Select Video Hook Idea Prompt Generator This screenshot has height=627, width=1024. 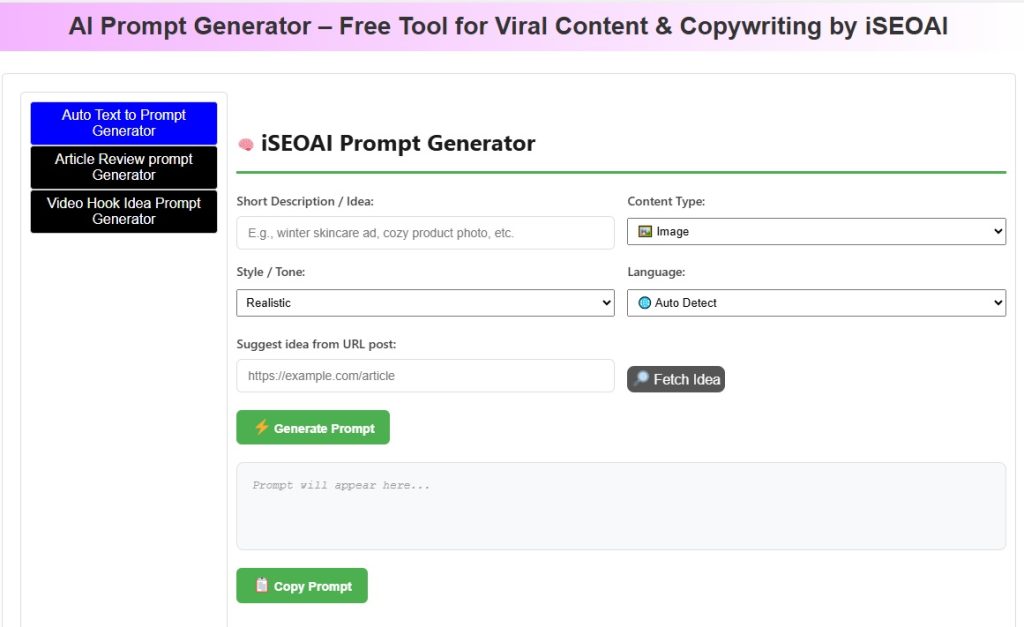(123, 211)
